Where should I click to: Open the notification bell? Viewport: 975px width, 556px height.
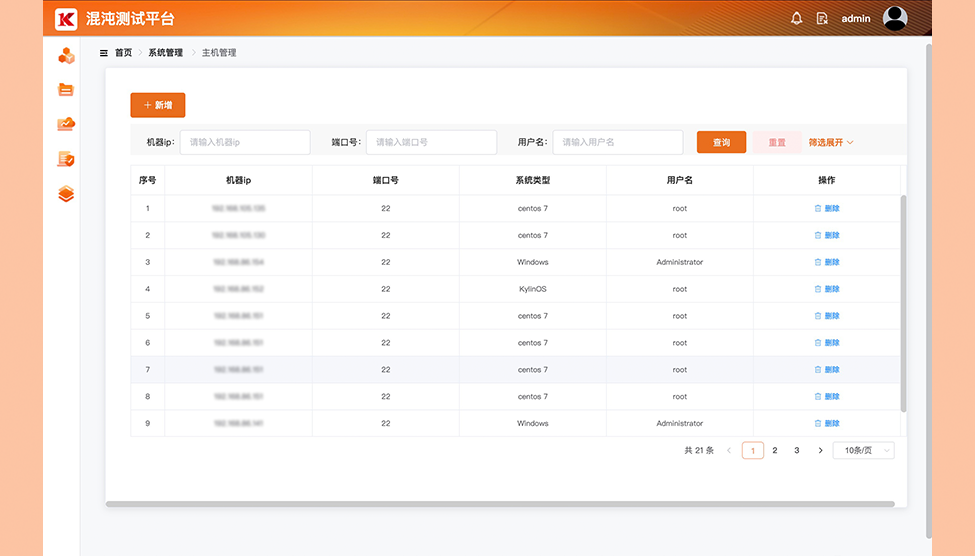[797, 19]
